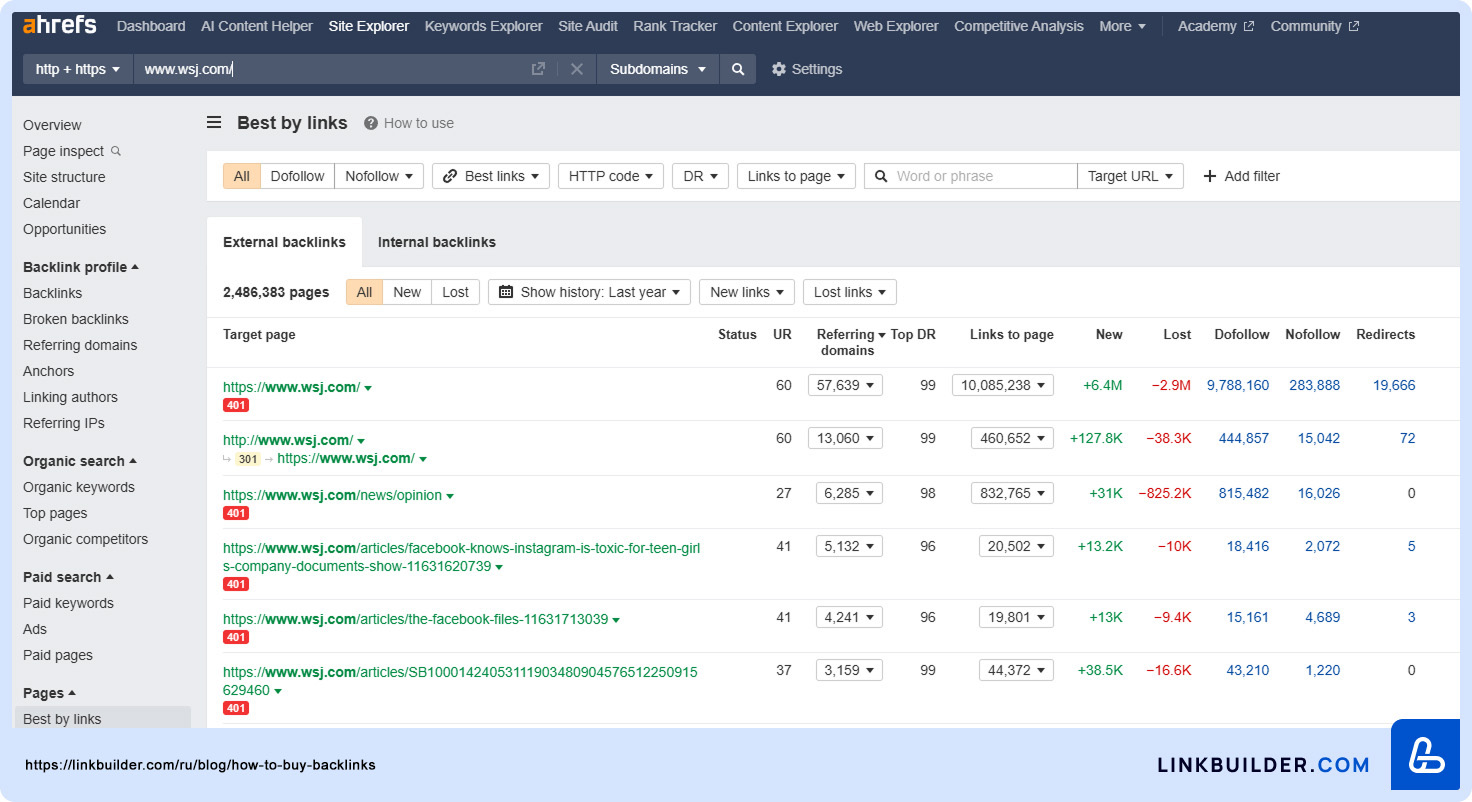The image size is (1472, 802).
Task: Open Site Explorer in top navigation
Action: pyautogui.click(x=369, y=26)
